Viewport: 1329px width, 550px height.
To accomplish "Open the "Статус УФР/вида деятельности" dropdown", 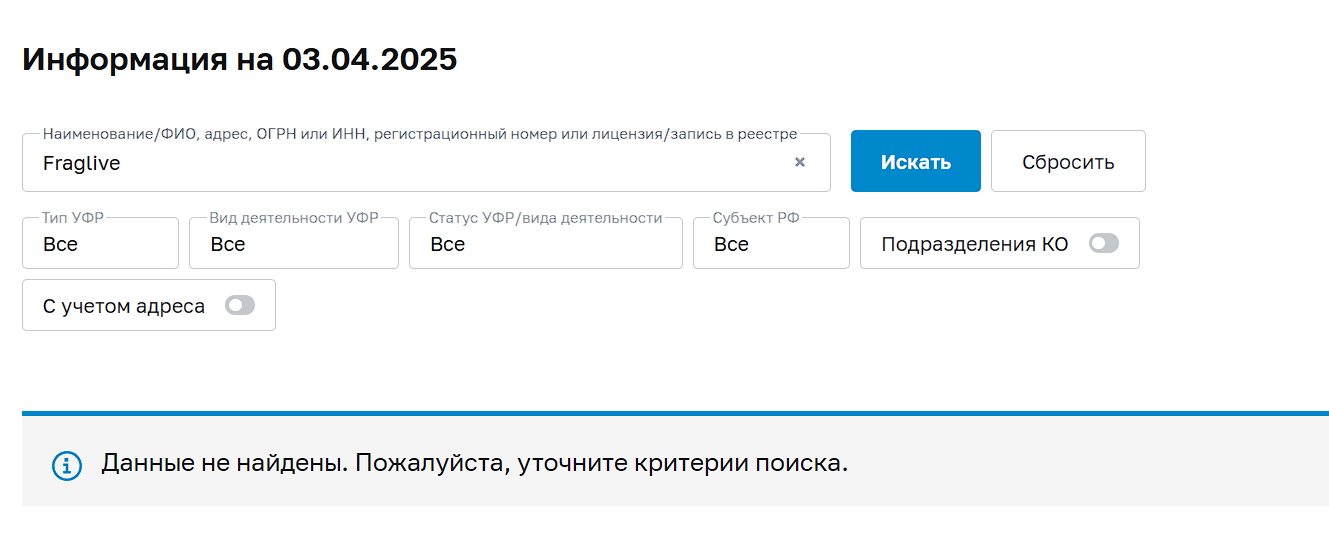I will pyautogui.click(x=545, y=244).
